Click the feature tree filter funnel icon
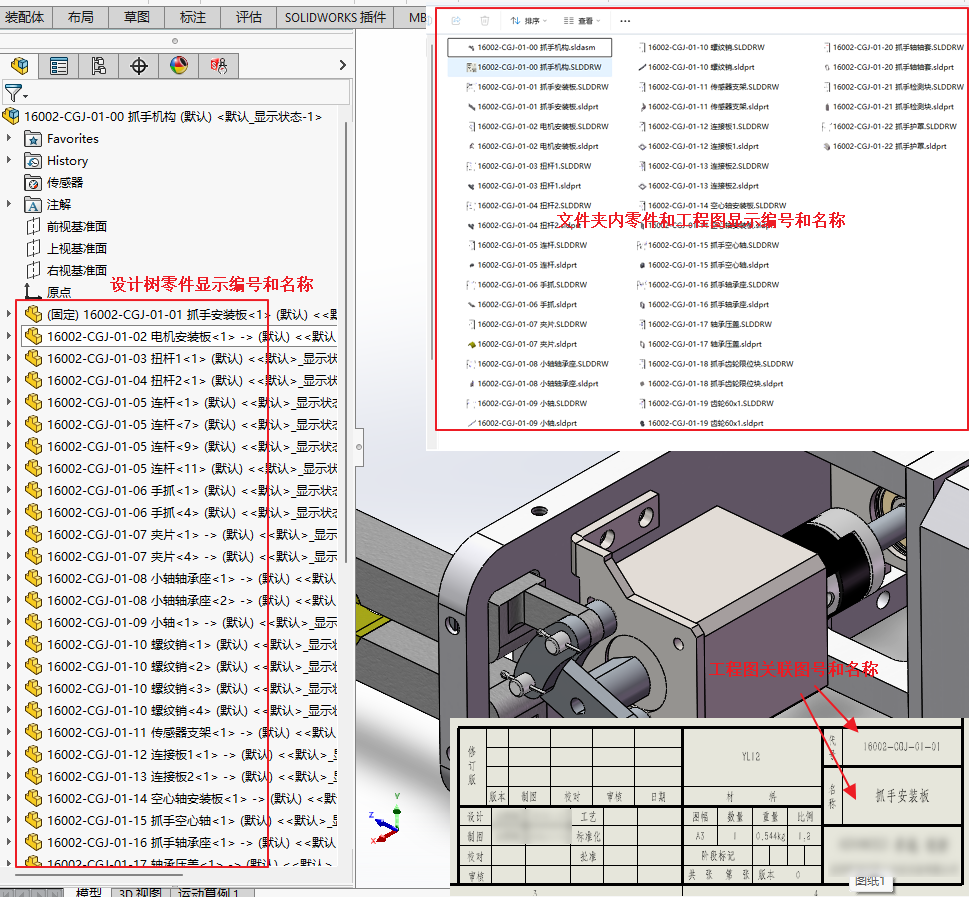The height and width of the screenshot is (897, 969). [13, 93]
